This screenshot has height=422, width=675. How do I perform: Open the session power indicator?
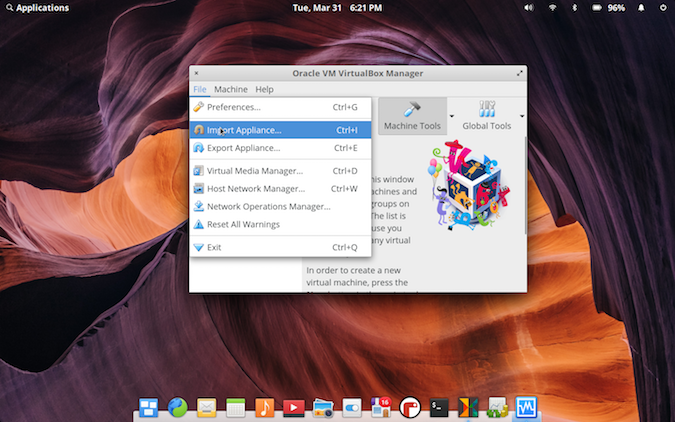(x=663, y=8)
